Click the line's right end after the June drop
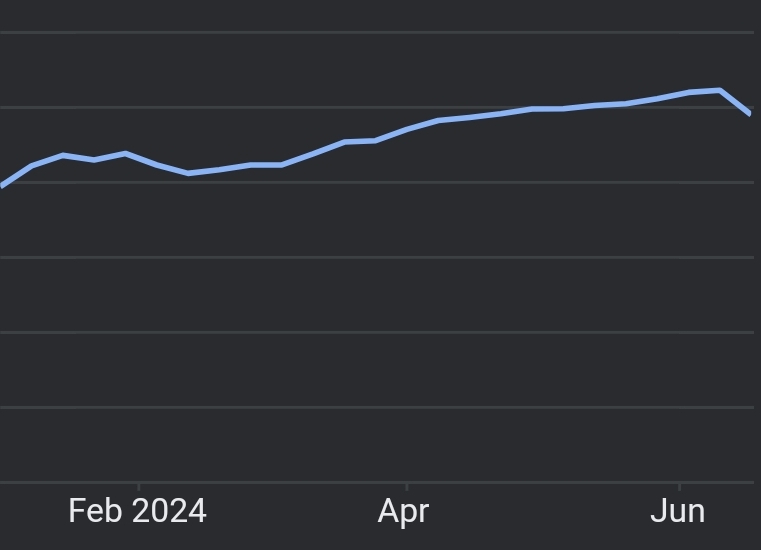 point(750,114)
